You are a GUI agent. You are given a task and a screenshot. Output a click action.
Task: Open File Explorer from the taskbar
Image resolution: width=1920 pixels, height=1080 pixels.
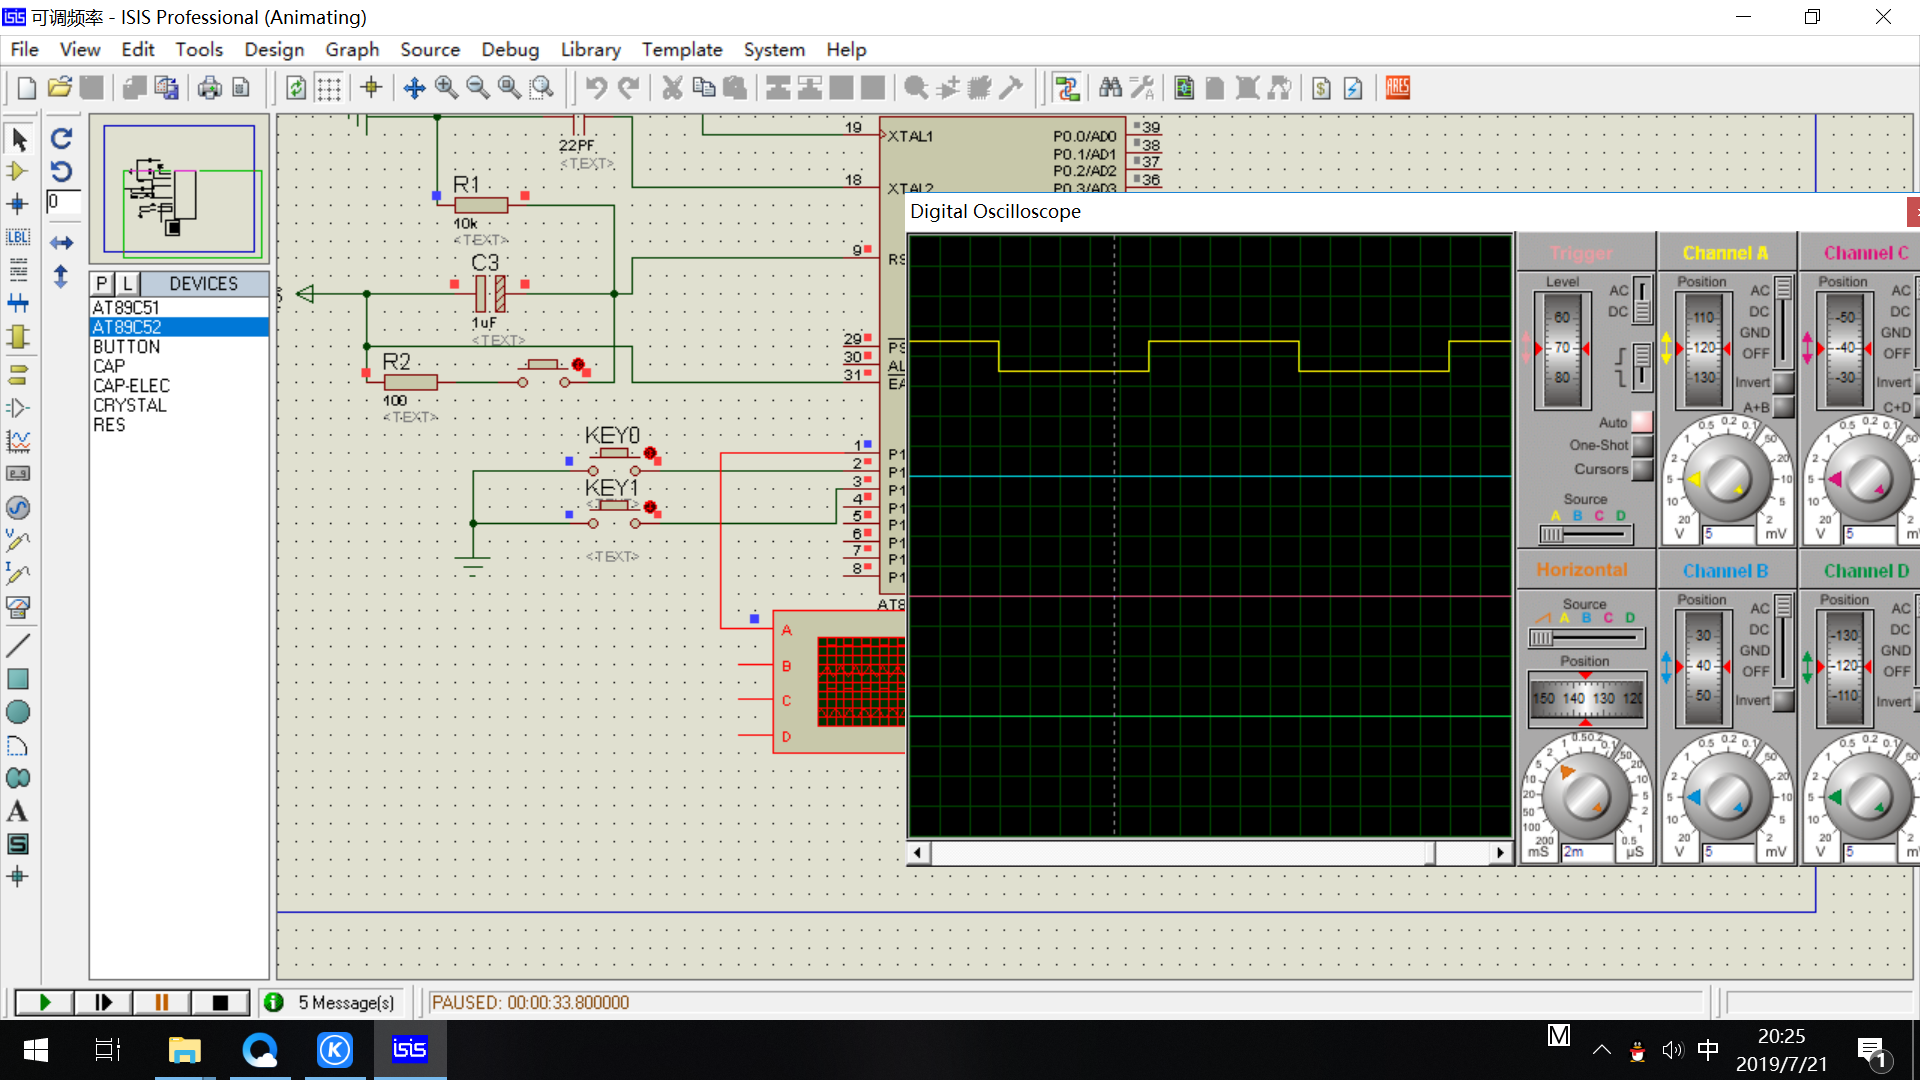point(184,1050)
